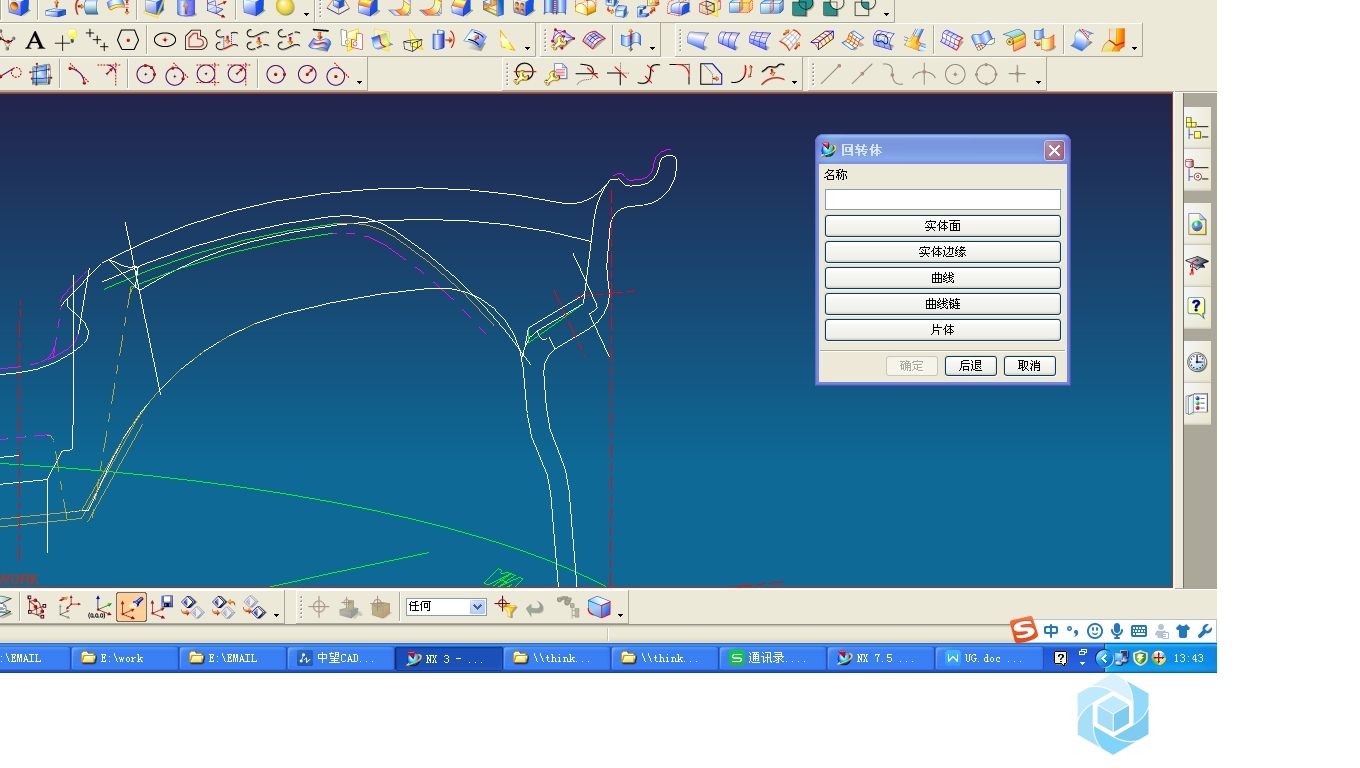Screen dimensions: 1360x768
Task: Click the snap existing point plus icon
Action: (x=1017, y=75)
